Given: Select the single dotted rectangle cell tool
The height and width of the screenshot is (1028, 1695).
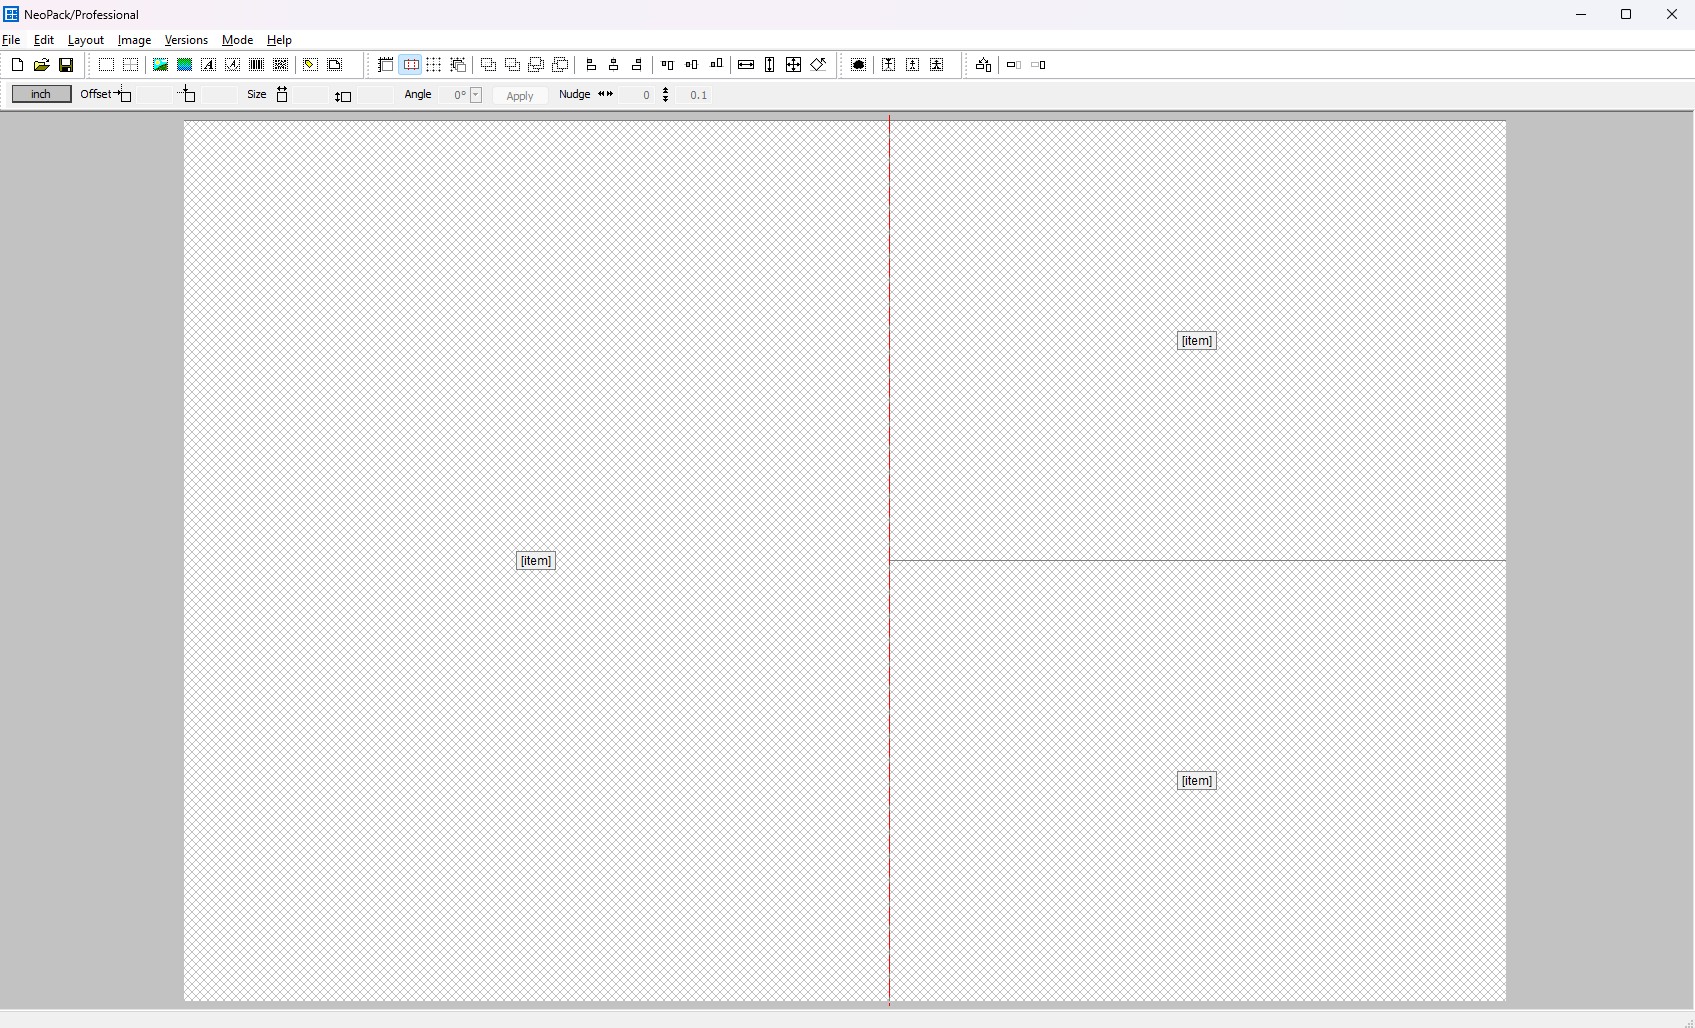Looking at the screenshot, I should (x=106, y=65).
